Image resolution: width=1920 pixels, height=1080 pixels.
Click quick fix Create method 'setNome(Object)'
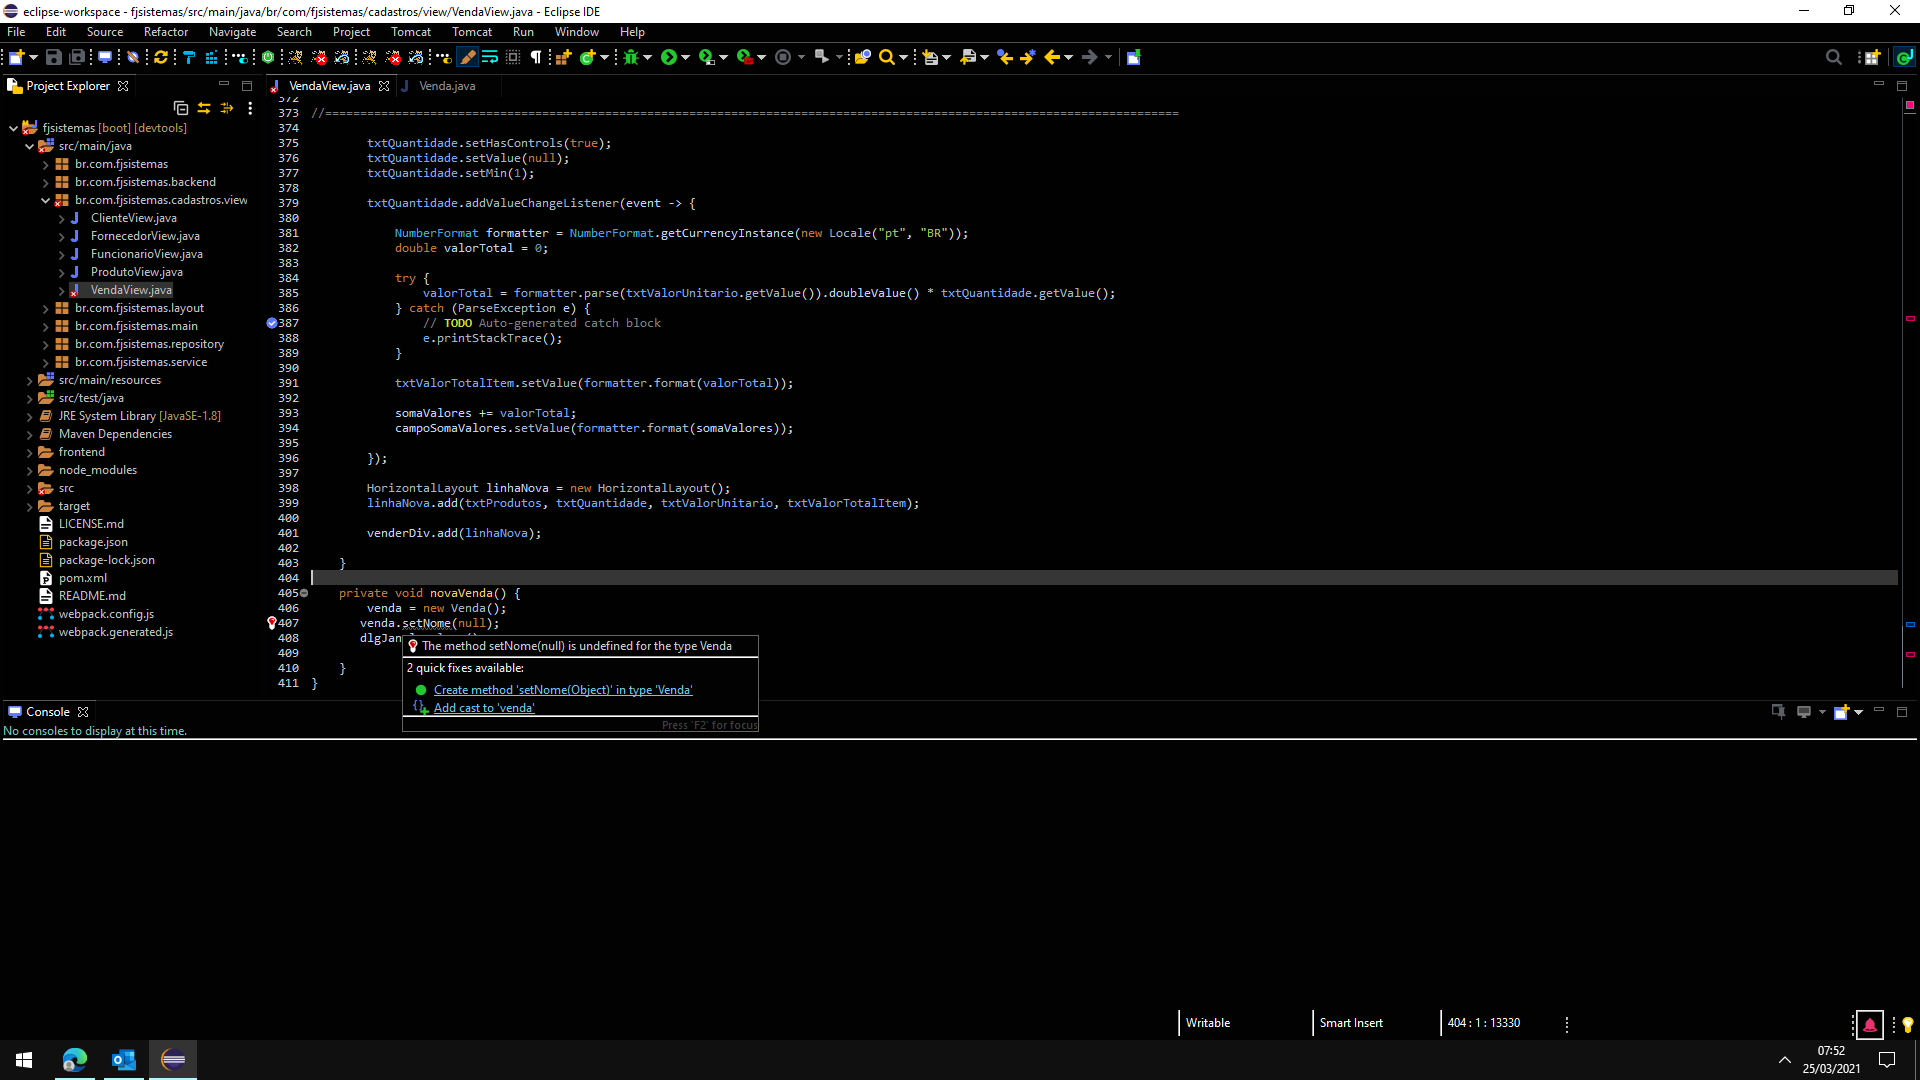pyautogui.click(x=562, y=690)
